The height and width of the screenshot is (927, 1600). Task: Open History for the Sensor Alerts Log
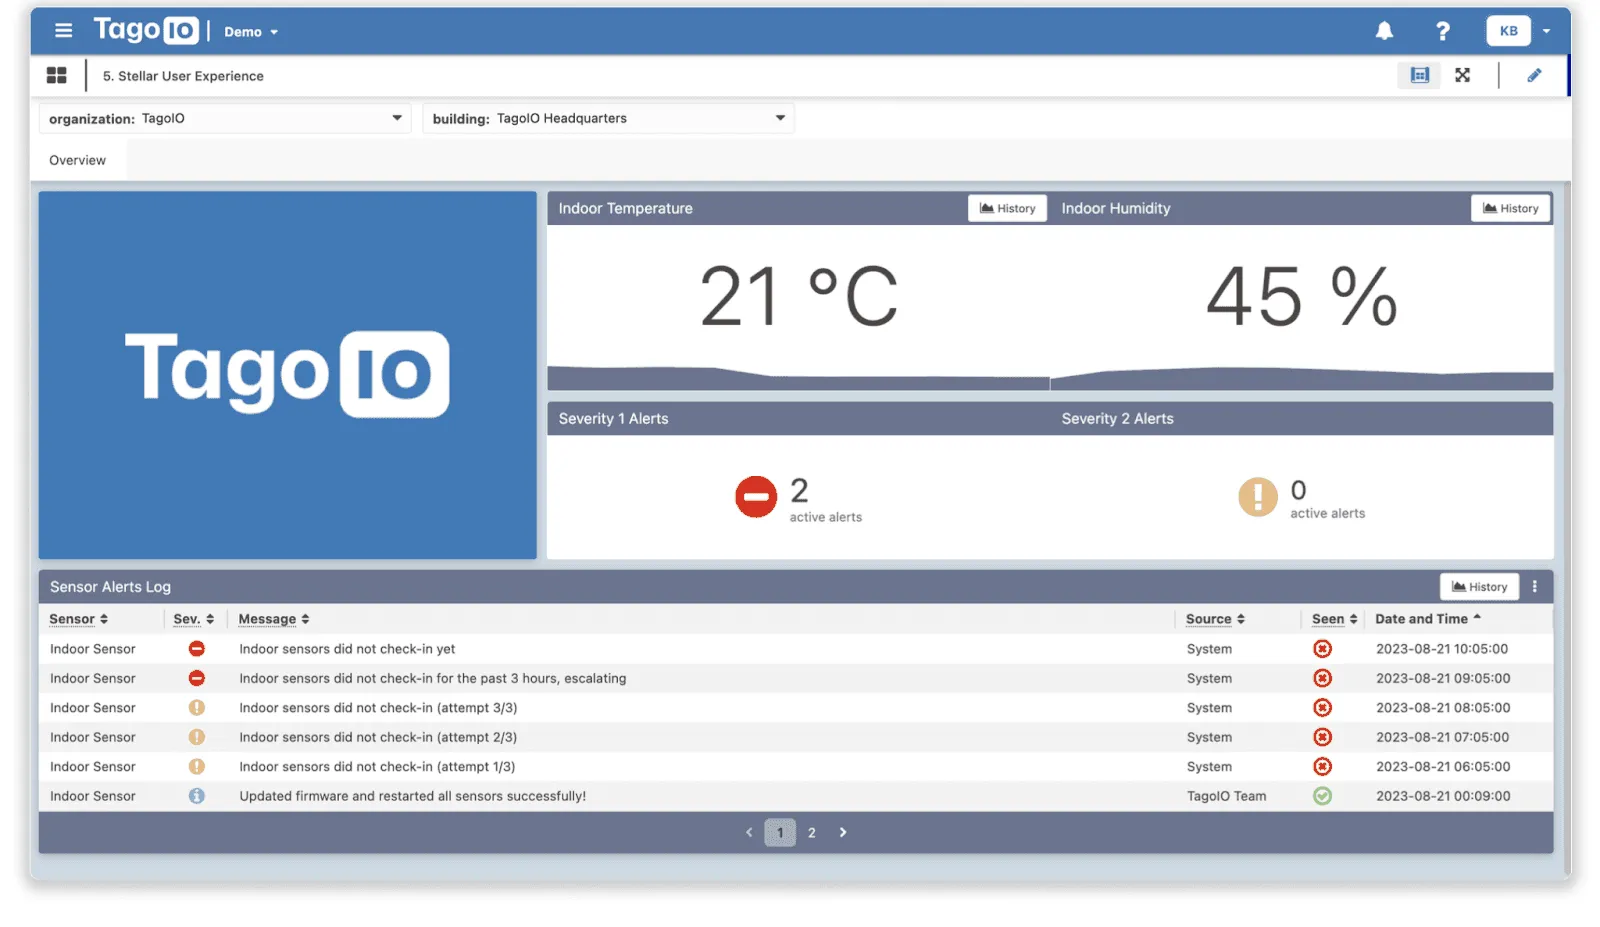1479,586
